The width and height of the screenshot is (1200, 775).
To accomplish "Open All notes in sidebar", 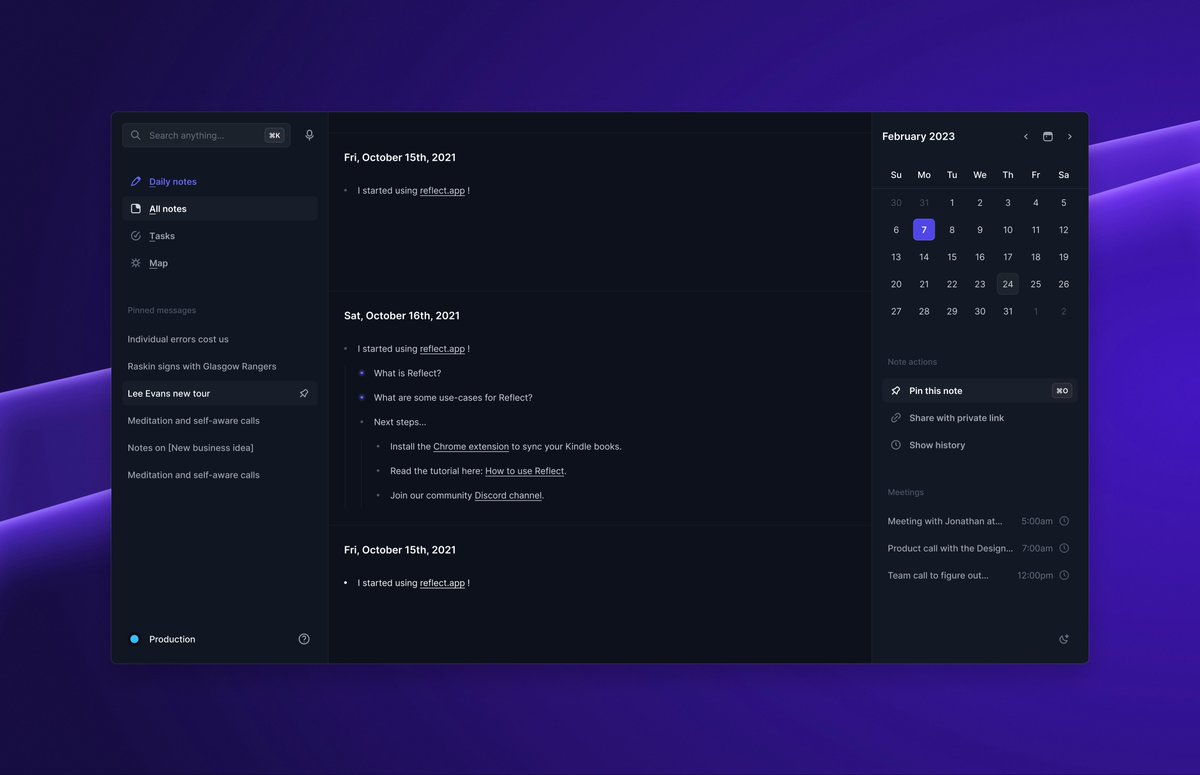I will click(x=220, y=209).
